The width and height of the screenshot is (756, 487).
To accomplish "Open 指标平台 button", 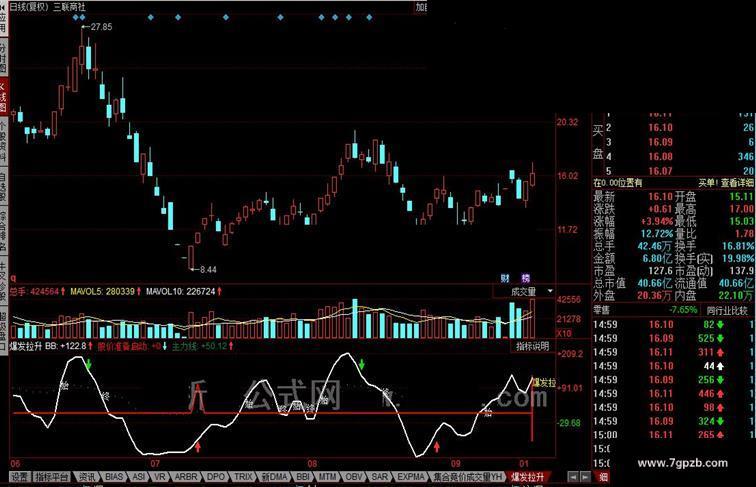I will click(52, 477).
